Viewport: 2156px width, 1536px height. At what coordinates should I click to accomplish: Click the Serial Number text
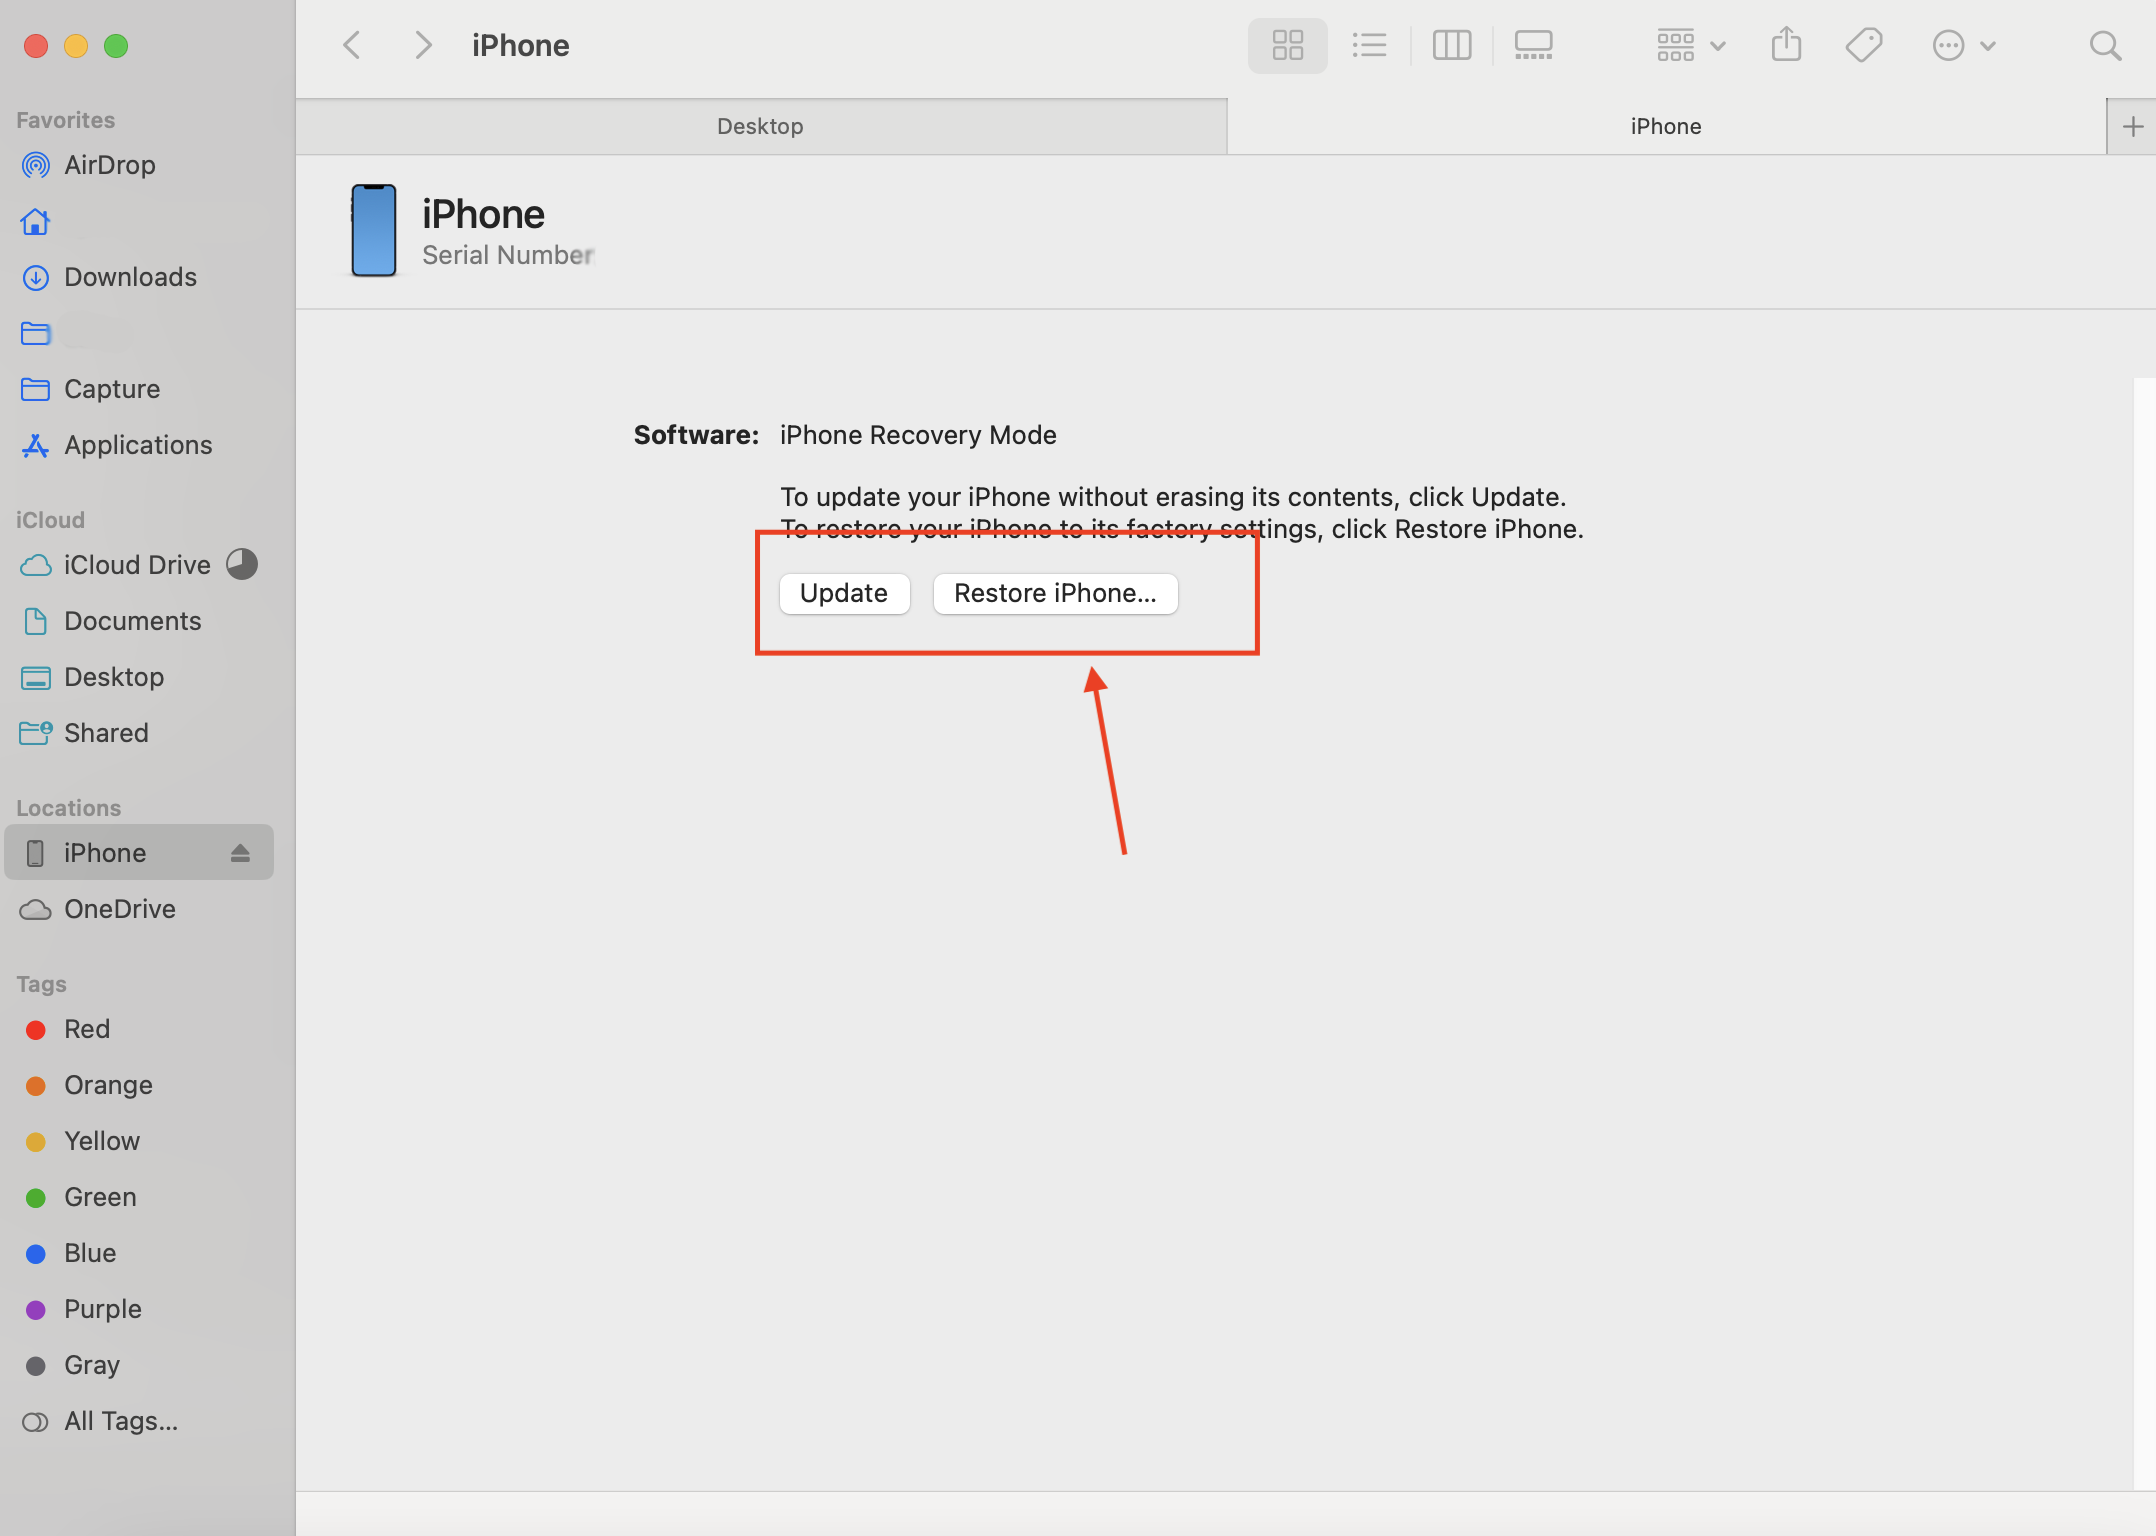tap(508, 255)
